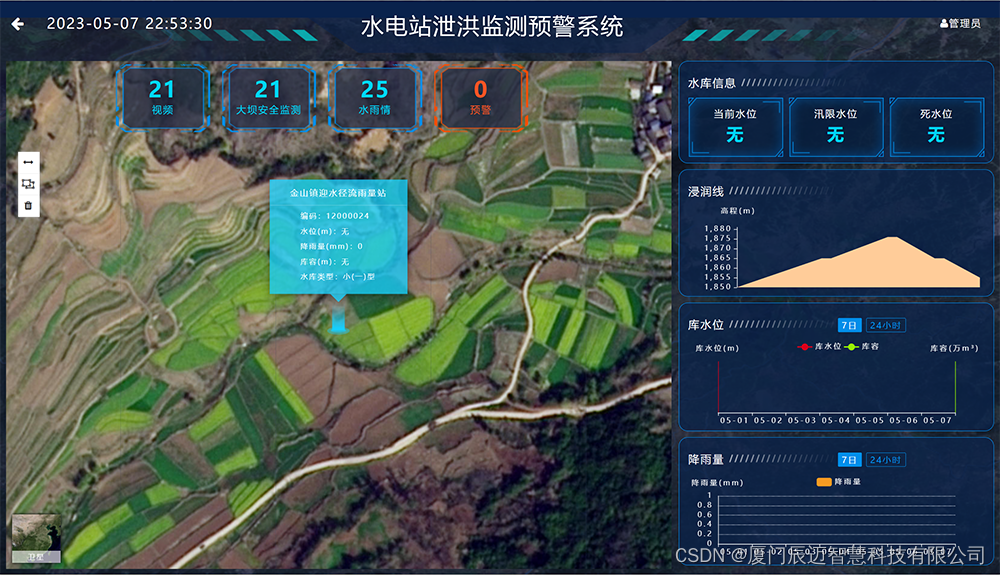This screenshot has width=1000, height=575.
Task: Click popup title 金山镇迎水径流雨量站
Action: point(338,193)
